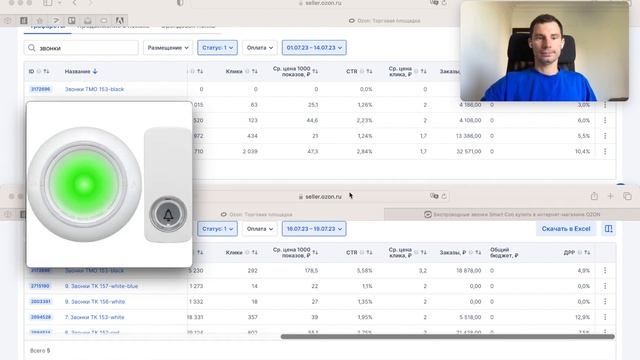The height and width of the screenshot is (360, 640).
Task: Click privacy shield icon in upper window toolbar
Action: click(180, 3)
